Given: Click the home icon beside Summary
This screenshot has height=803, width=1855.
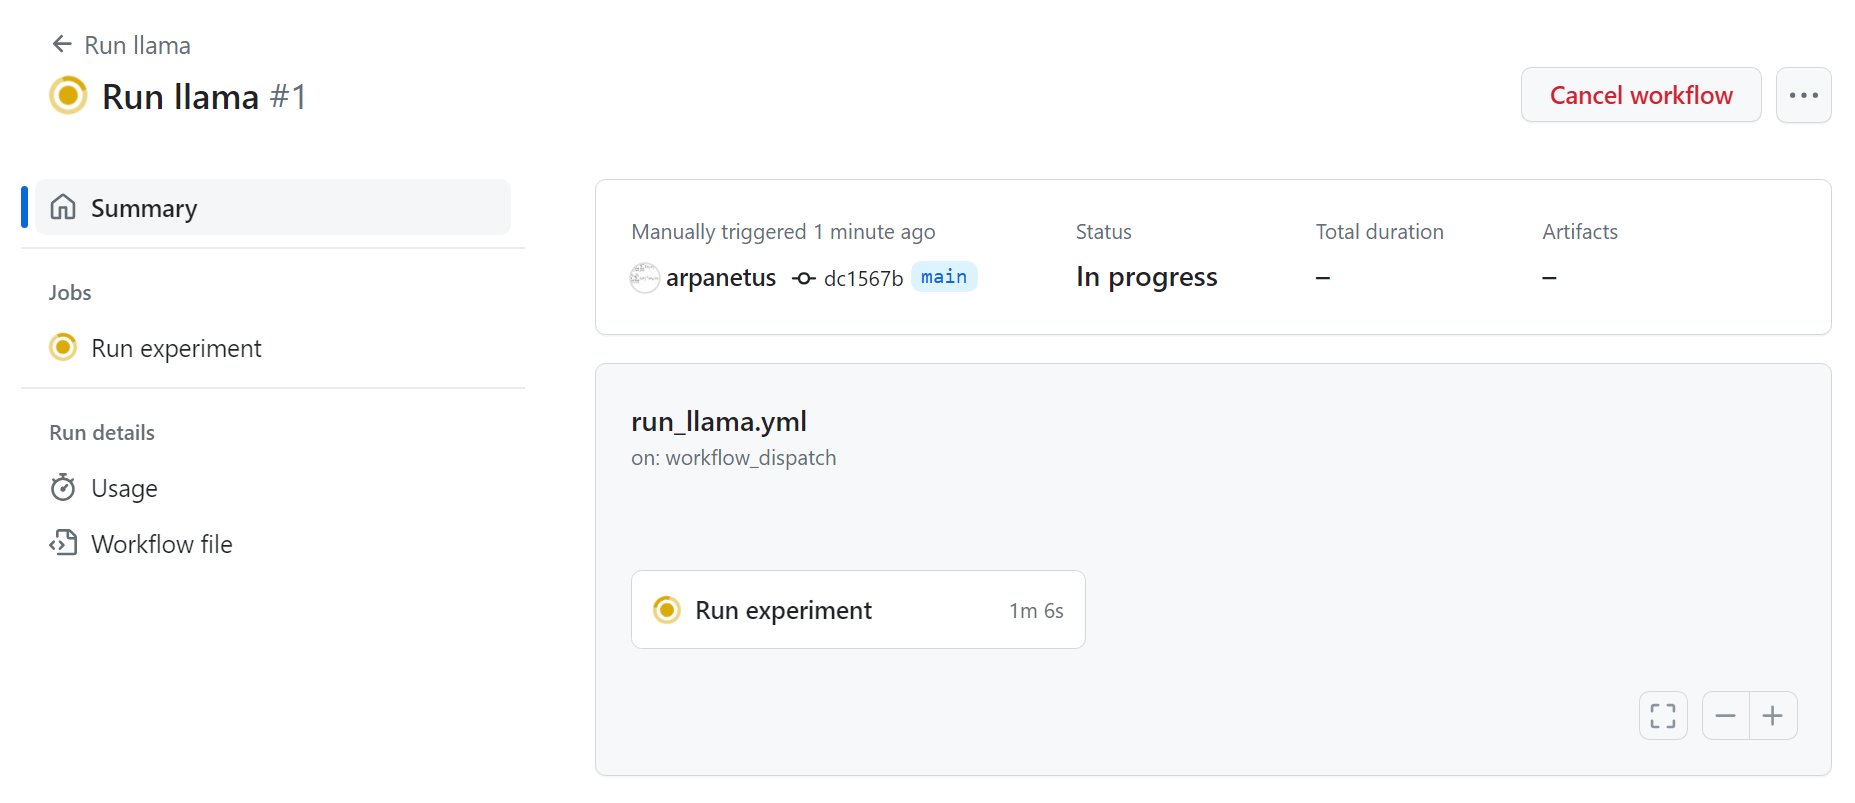Looking at the screenshot, I should click(63, 207).
